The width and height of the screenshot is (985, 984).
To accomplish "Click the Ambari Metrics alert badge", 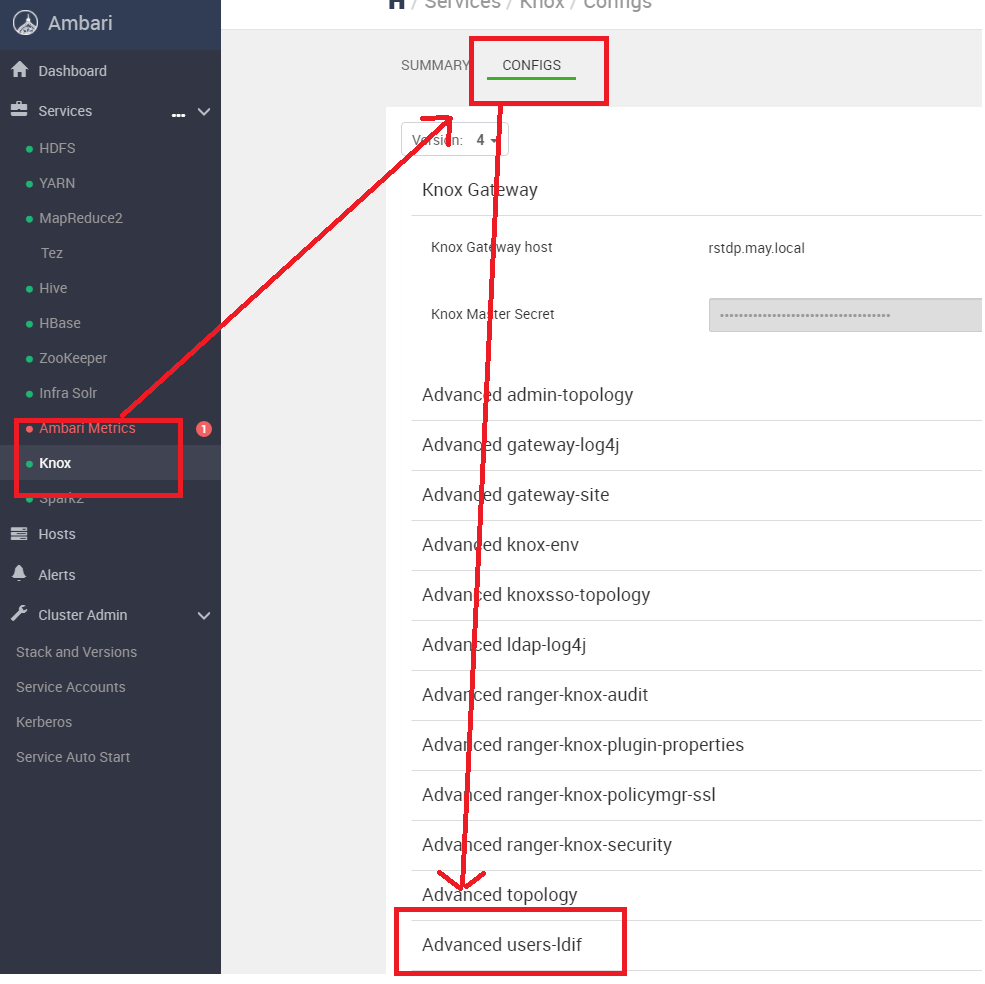I will coord(204,429).
